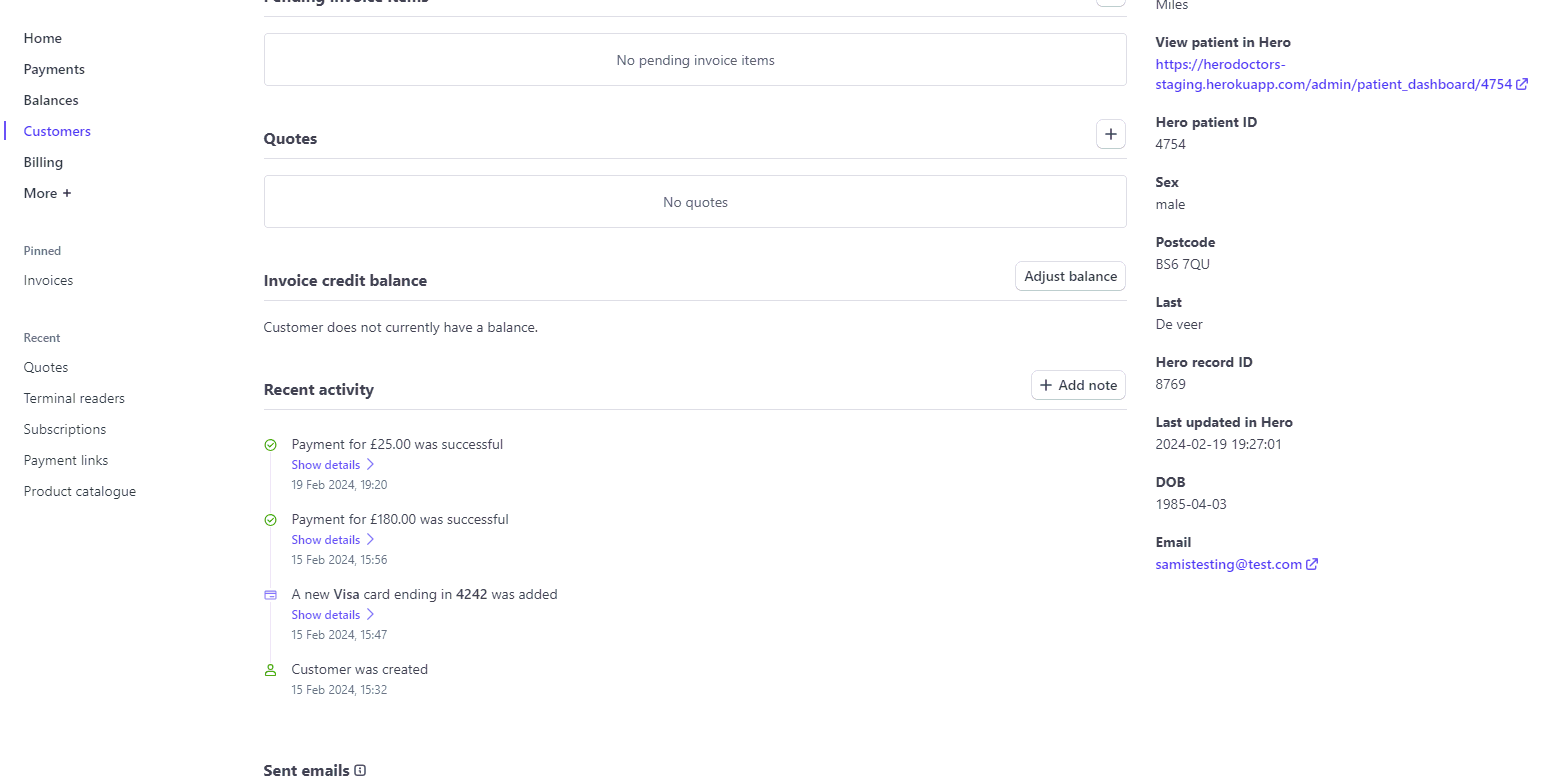Screen dimensions: 1568x780
Task: Click the plus icon beside Quotes
Action: pyautogui.click(x=1110, y=134)
